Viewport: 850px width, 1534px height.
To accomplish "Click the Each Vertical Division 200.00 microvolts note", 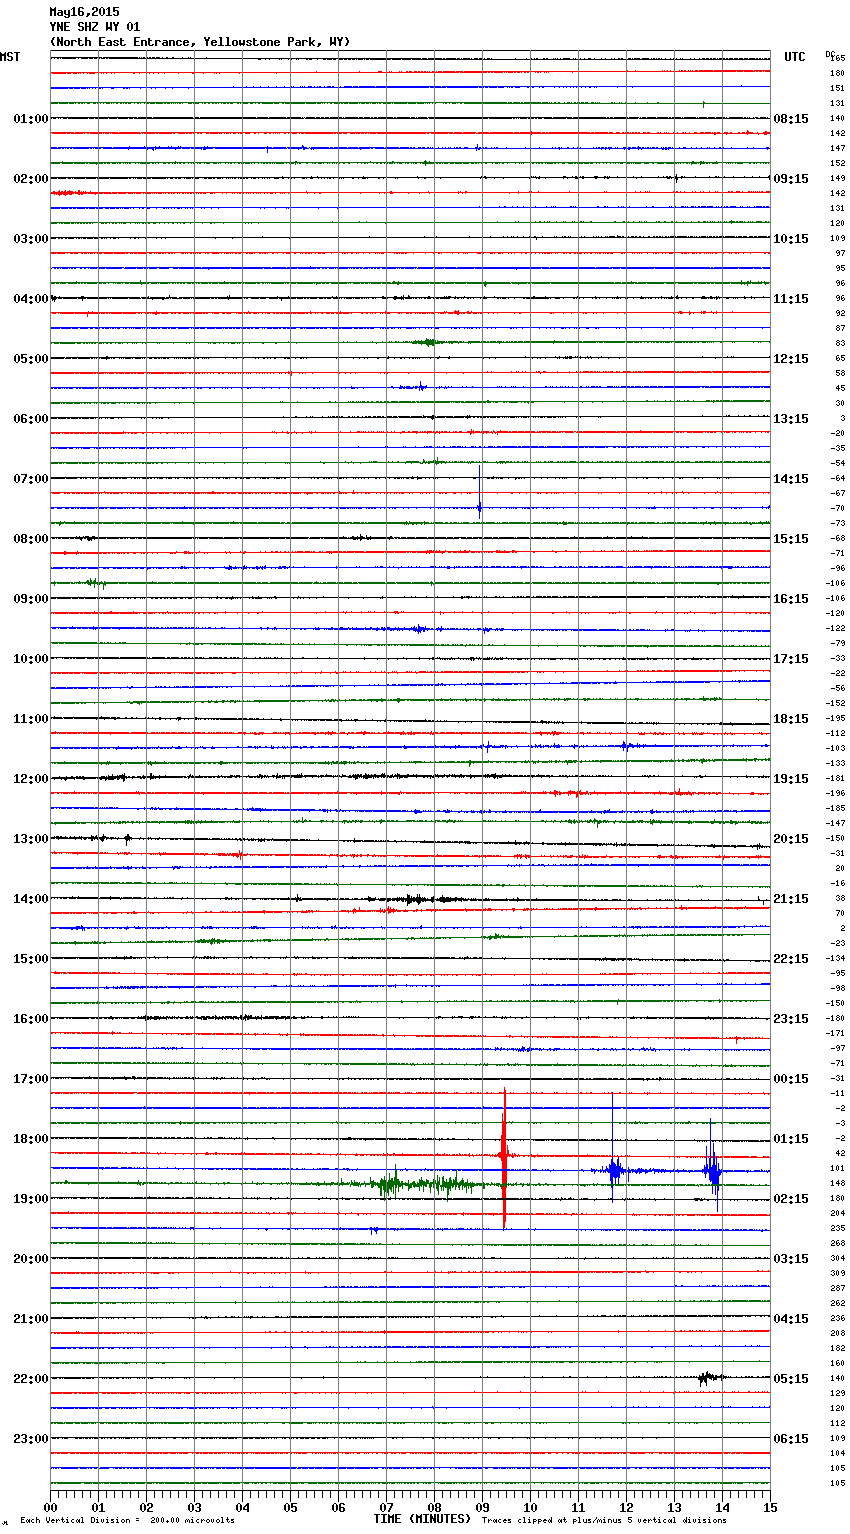I will pyautogui.click(x=127, y=1520).
